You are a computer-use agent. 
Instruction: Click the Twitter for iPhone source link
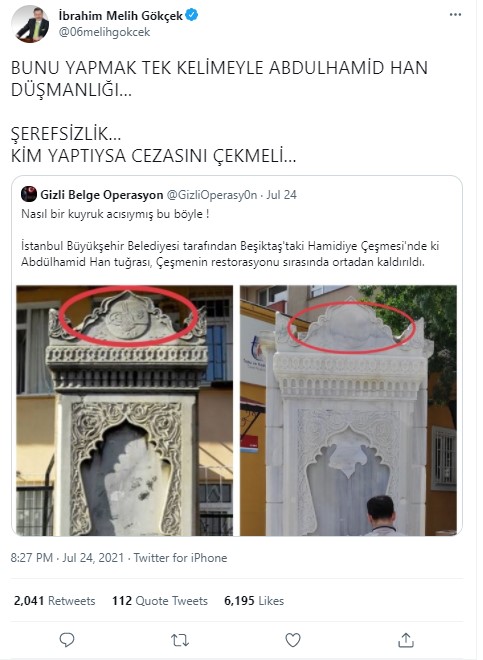180,558
